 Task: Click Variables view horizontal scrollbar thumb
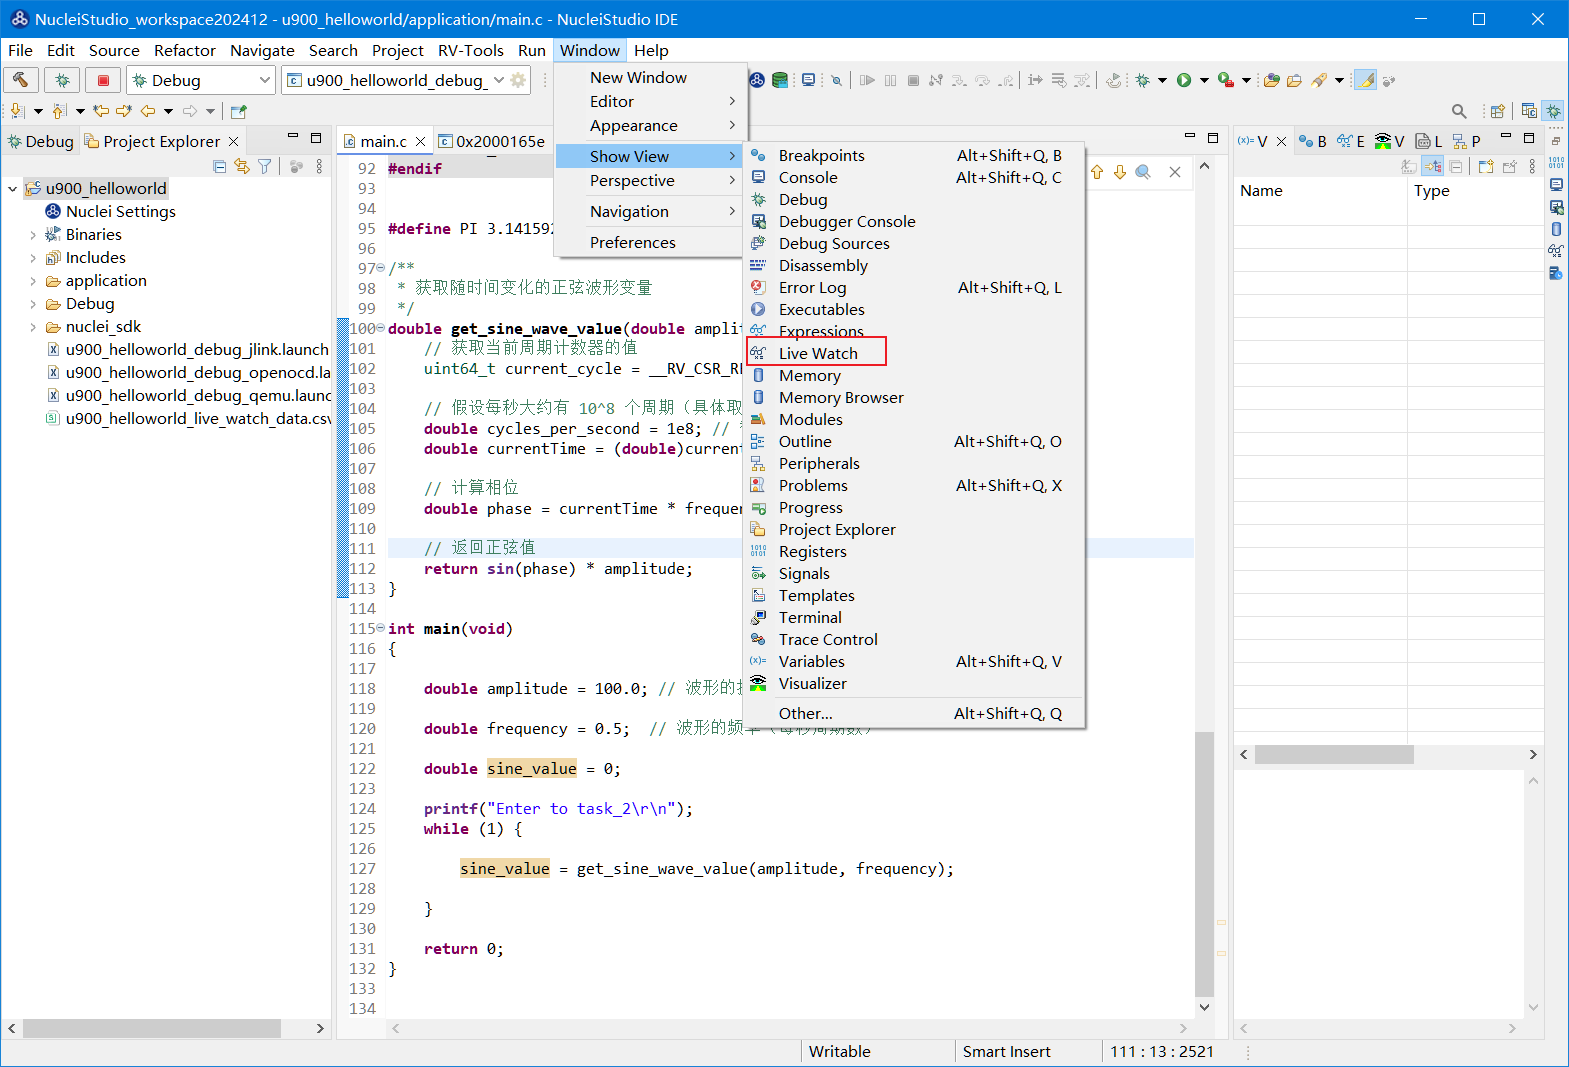[1334, 754]
